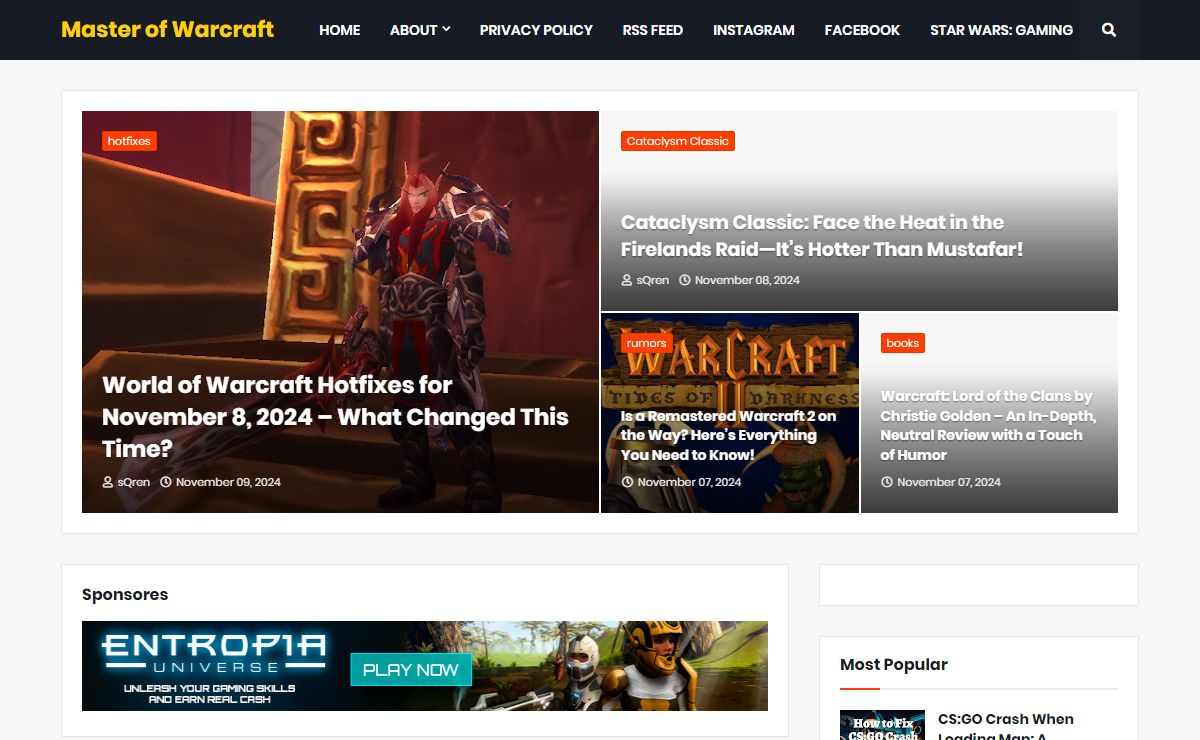1200x740 pixels.
Task: Click the November 08, 2024 post date
Action: tap(747, 280)
